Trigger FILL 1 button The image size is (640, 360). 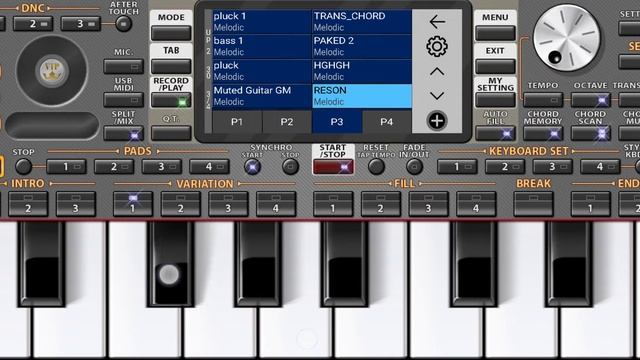coord(333,204)
